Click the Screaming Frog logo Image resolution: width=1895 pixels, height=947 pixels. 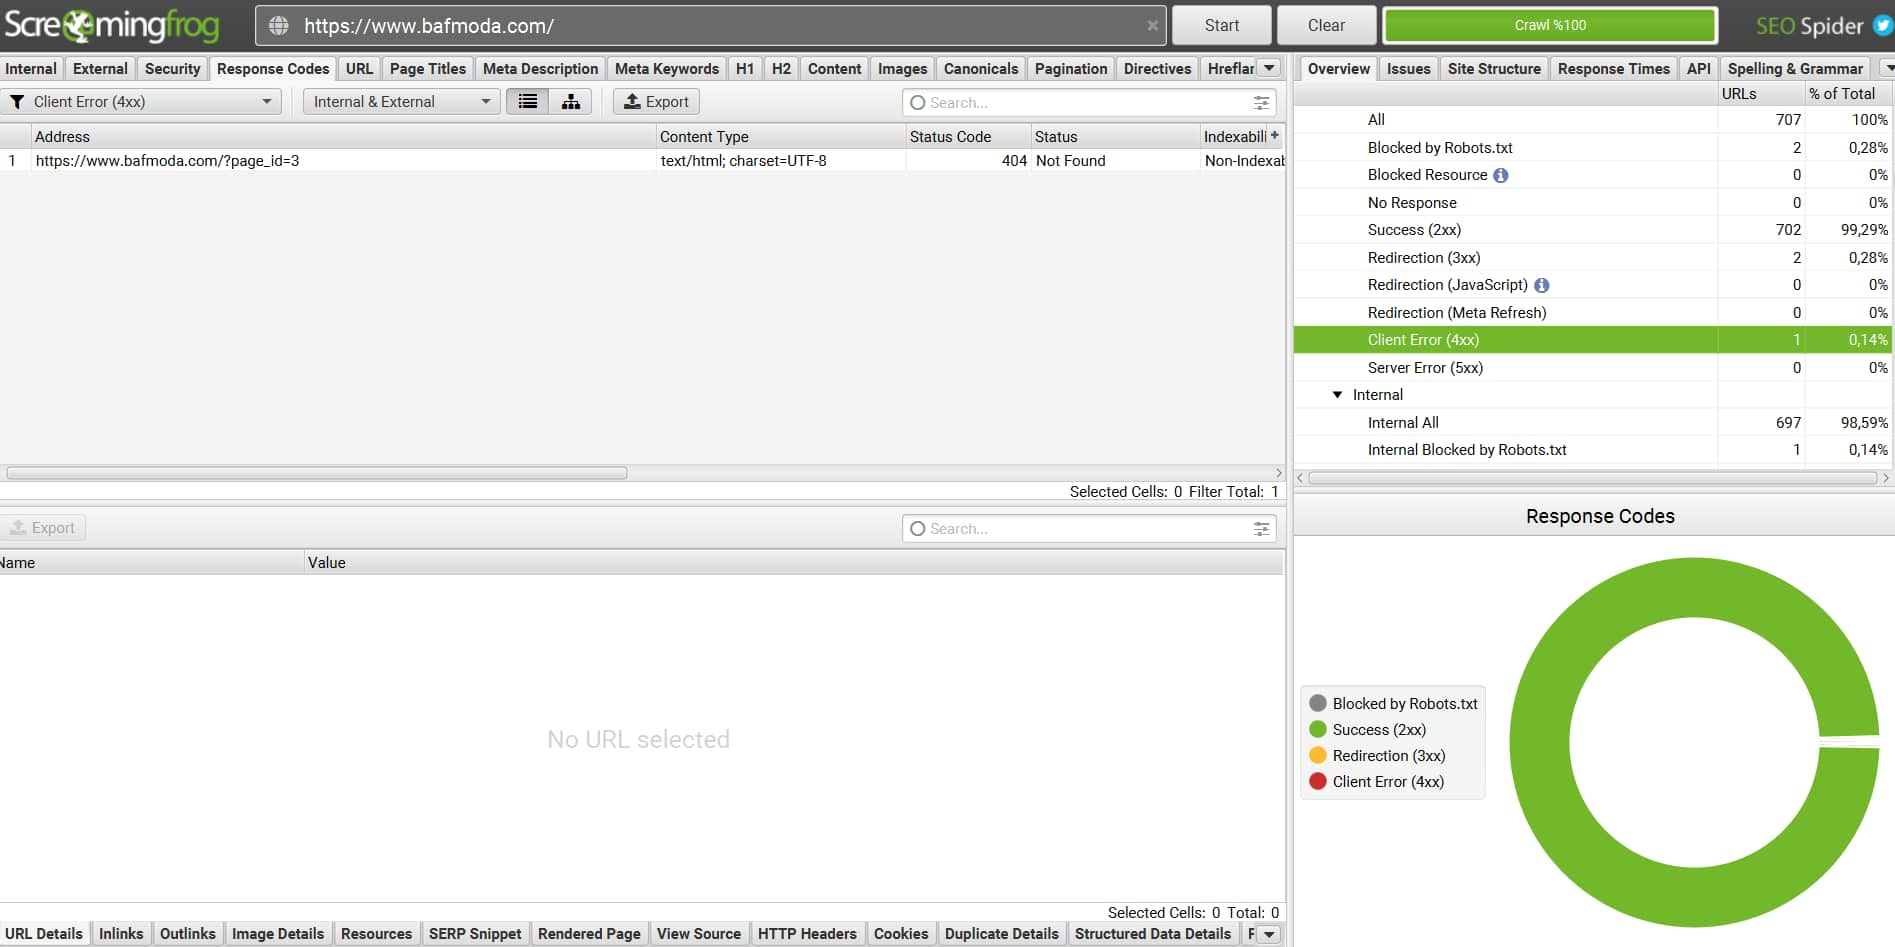111,25
